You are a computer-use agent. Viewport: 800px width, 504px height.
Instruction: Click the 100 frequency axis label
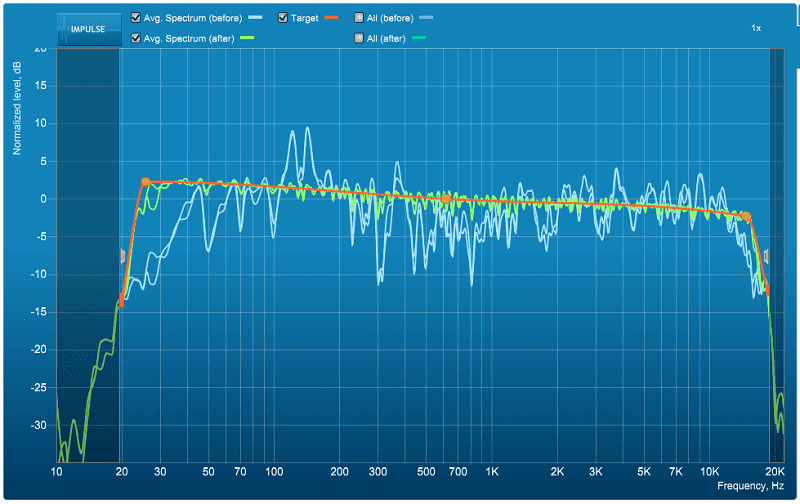point(274,471)
